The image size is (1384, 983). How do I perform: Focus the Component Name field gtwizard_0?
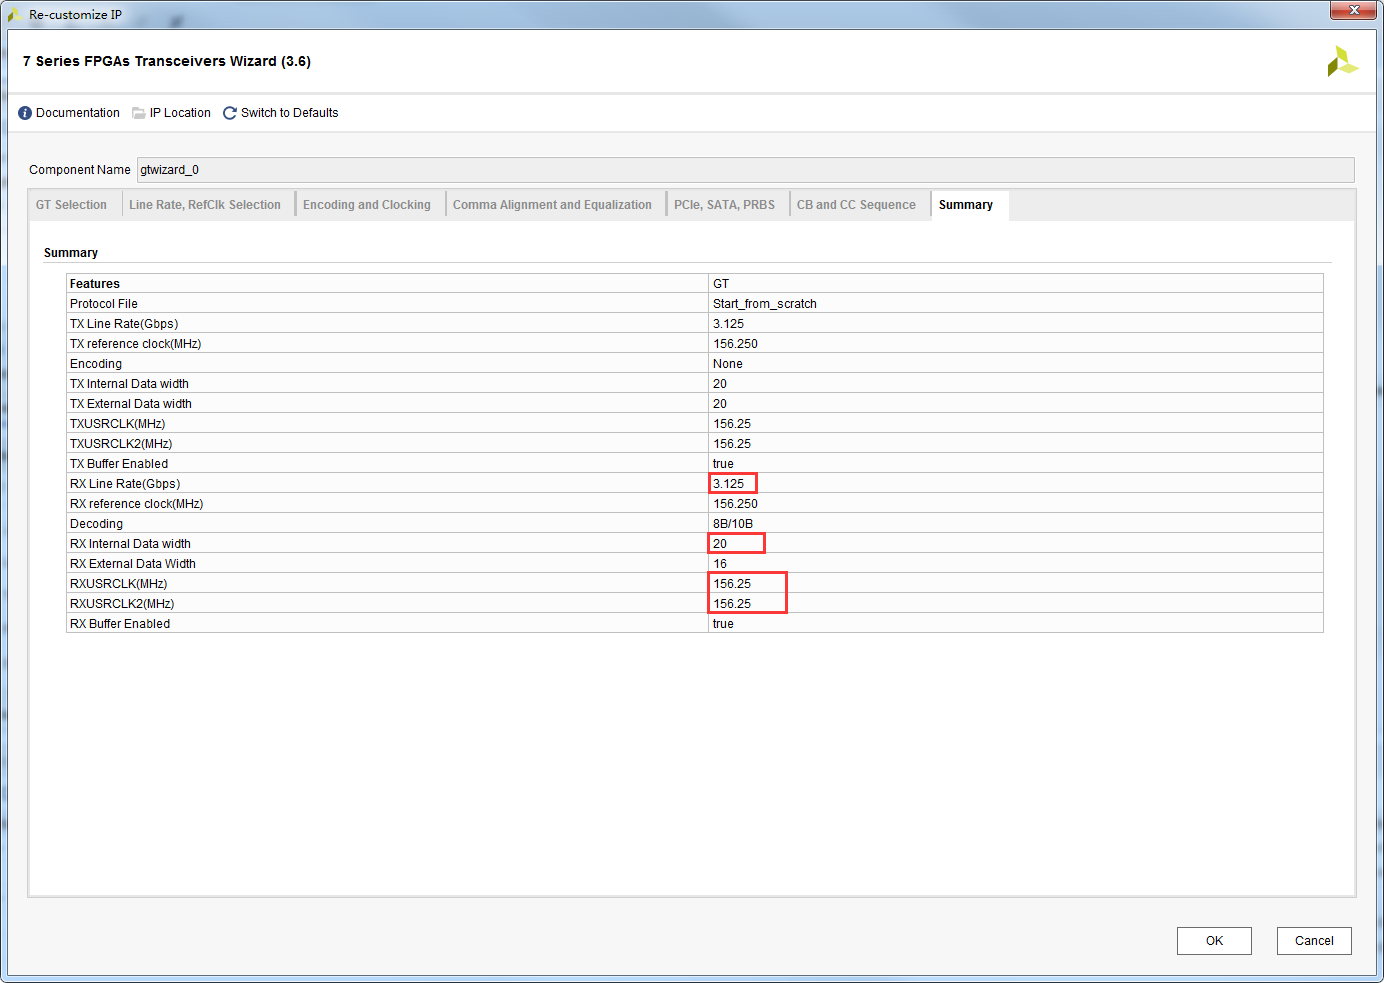pyautogui.click(x=745, y=170)
